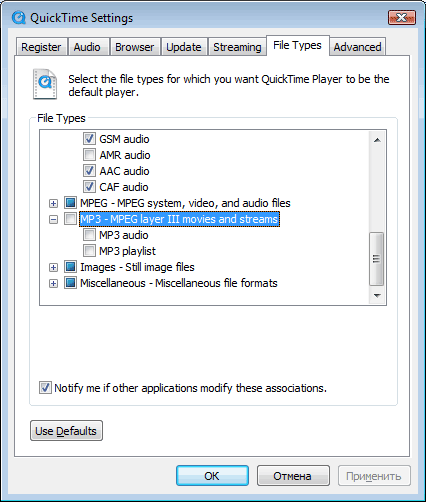Open the Audio tab
This screenshot has width=426, height=502.
coord(87,47)
